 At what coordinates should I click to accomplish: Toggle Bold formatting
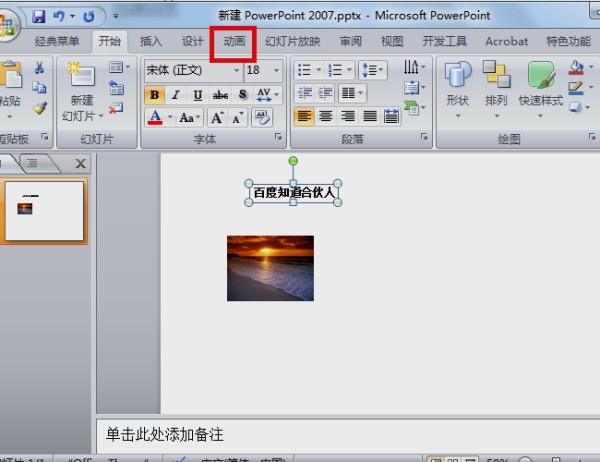click(x=154, y=95)
